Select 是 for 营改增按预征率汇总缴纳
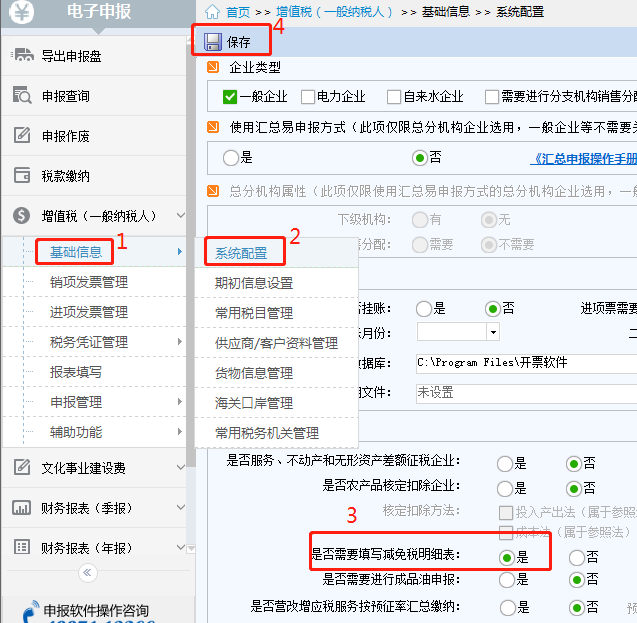Image resolution: width=637 pixels, height=623 pixels. (508, 608)
